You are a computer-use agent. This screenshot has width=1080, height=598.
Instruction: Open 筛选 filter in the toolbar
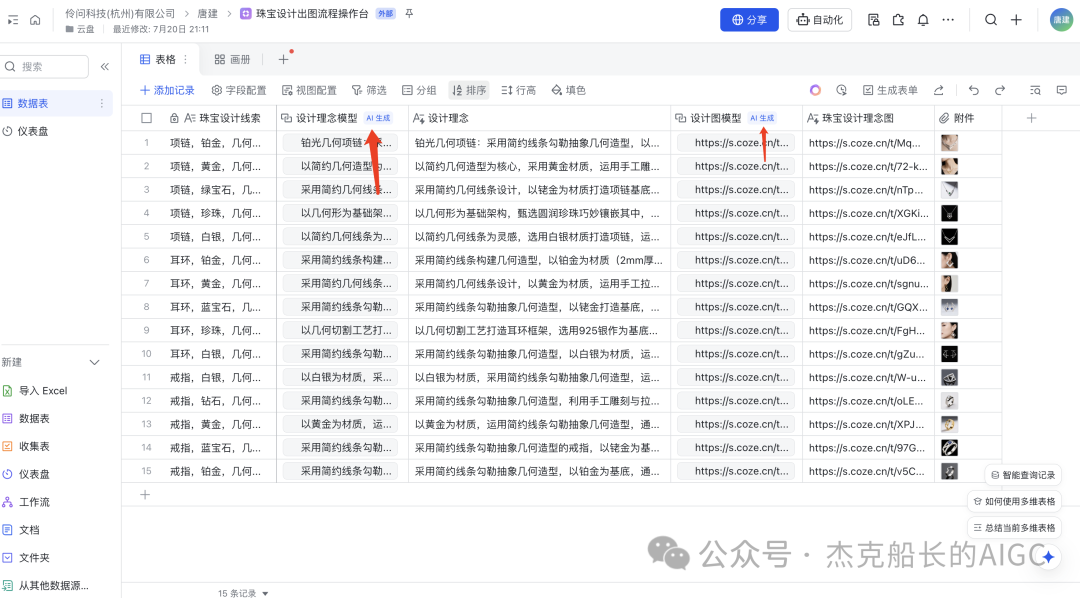pyautogui.click(x=369, y=90)
